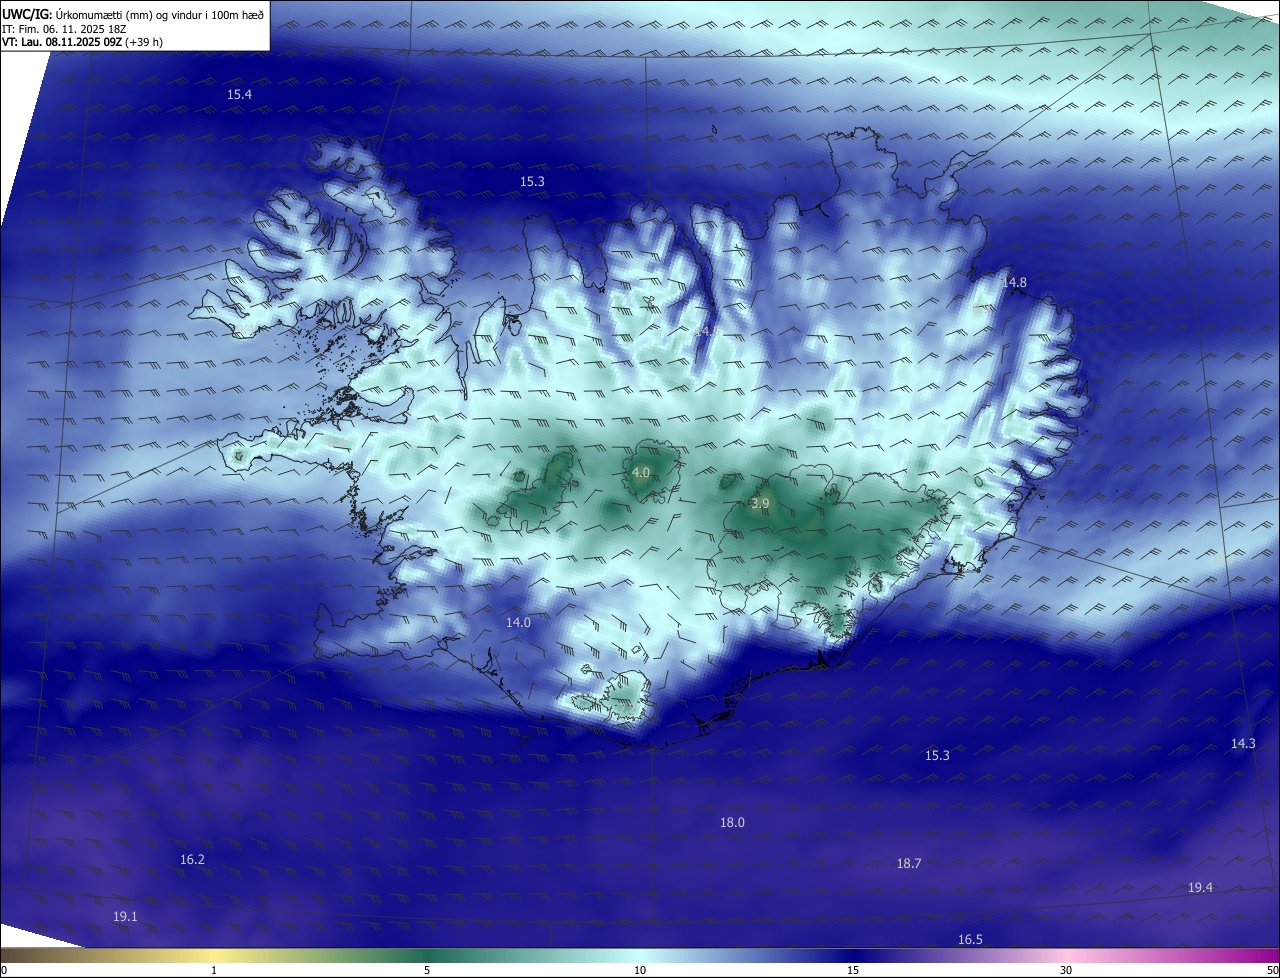Click the color scale tick labeled 1
Viewport: 1280px width, 978px height.
[215, 970]
